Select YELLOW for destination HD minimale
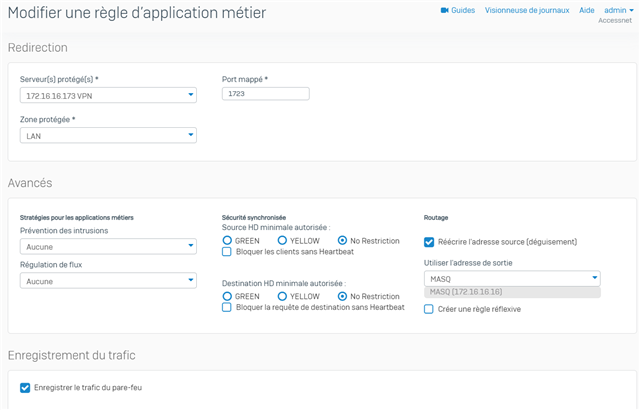Screen dimensions: 640x410 (282, 296)
